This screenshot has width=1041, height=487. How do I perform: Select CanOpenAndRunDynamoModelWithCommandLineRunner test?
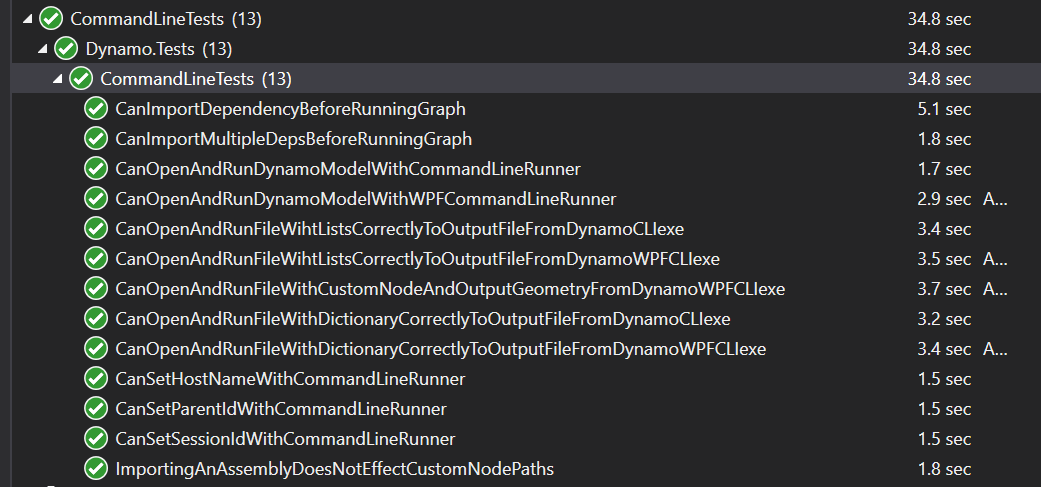[348, 169]
